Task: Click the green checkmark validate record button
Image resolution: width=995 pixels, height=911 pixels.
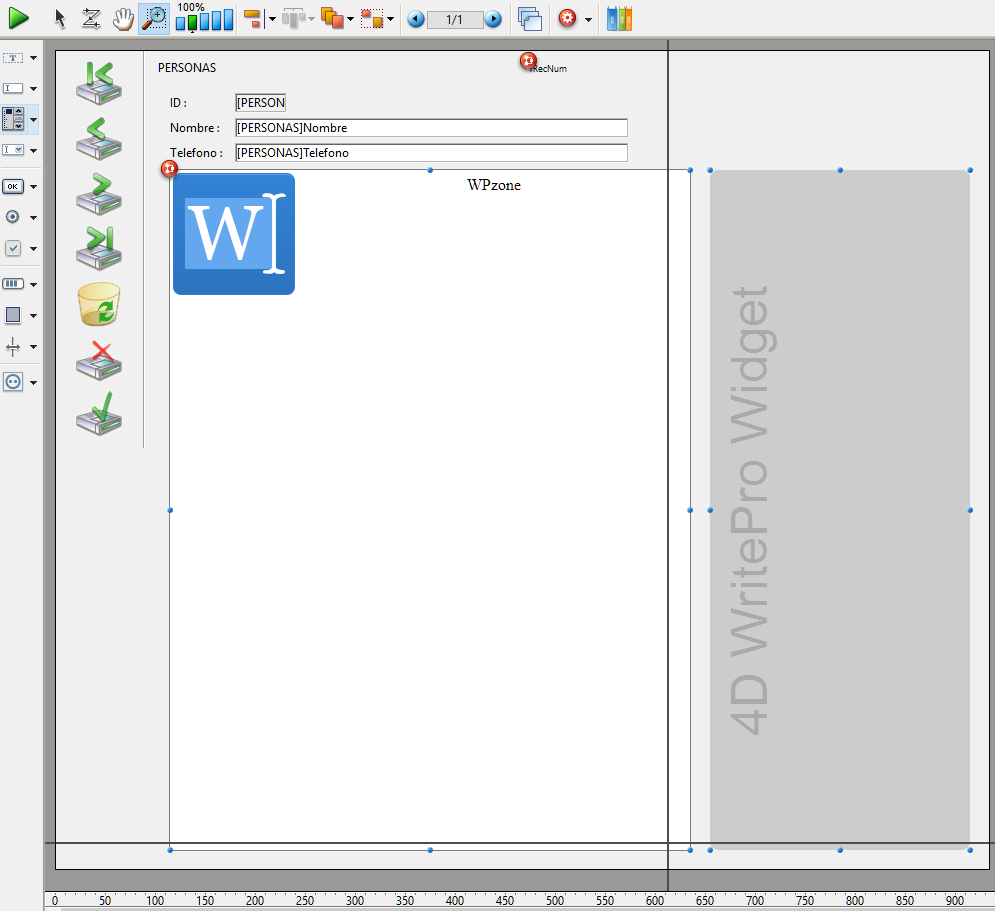Action: [x=99, y=412]
